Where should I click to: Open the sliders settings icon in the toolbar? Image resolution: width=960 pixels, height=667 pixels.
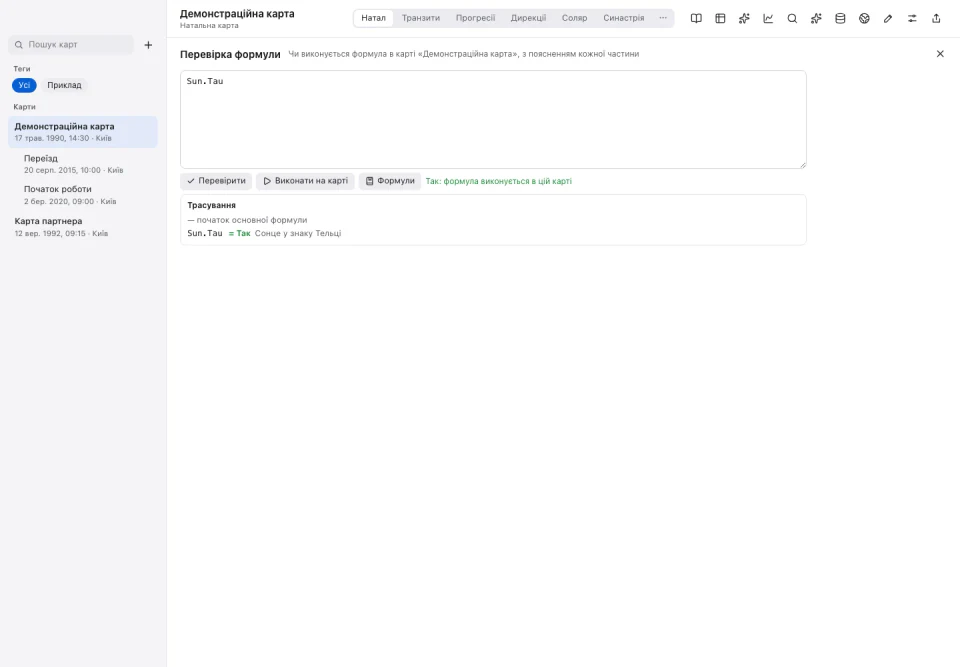pos(912,18)
